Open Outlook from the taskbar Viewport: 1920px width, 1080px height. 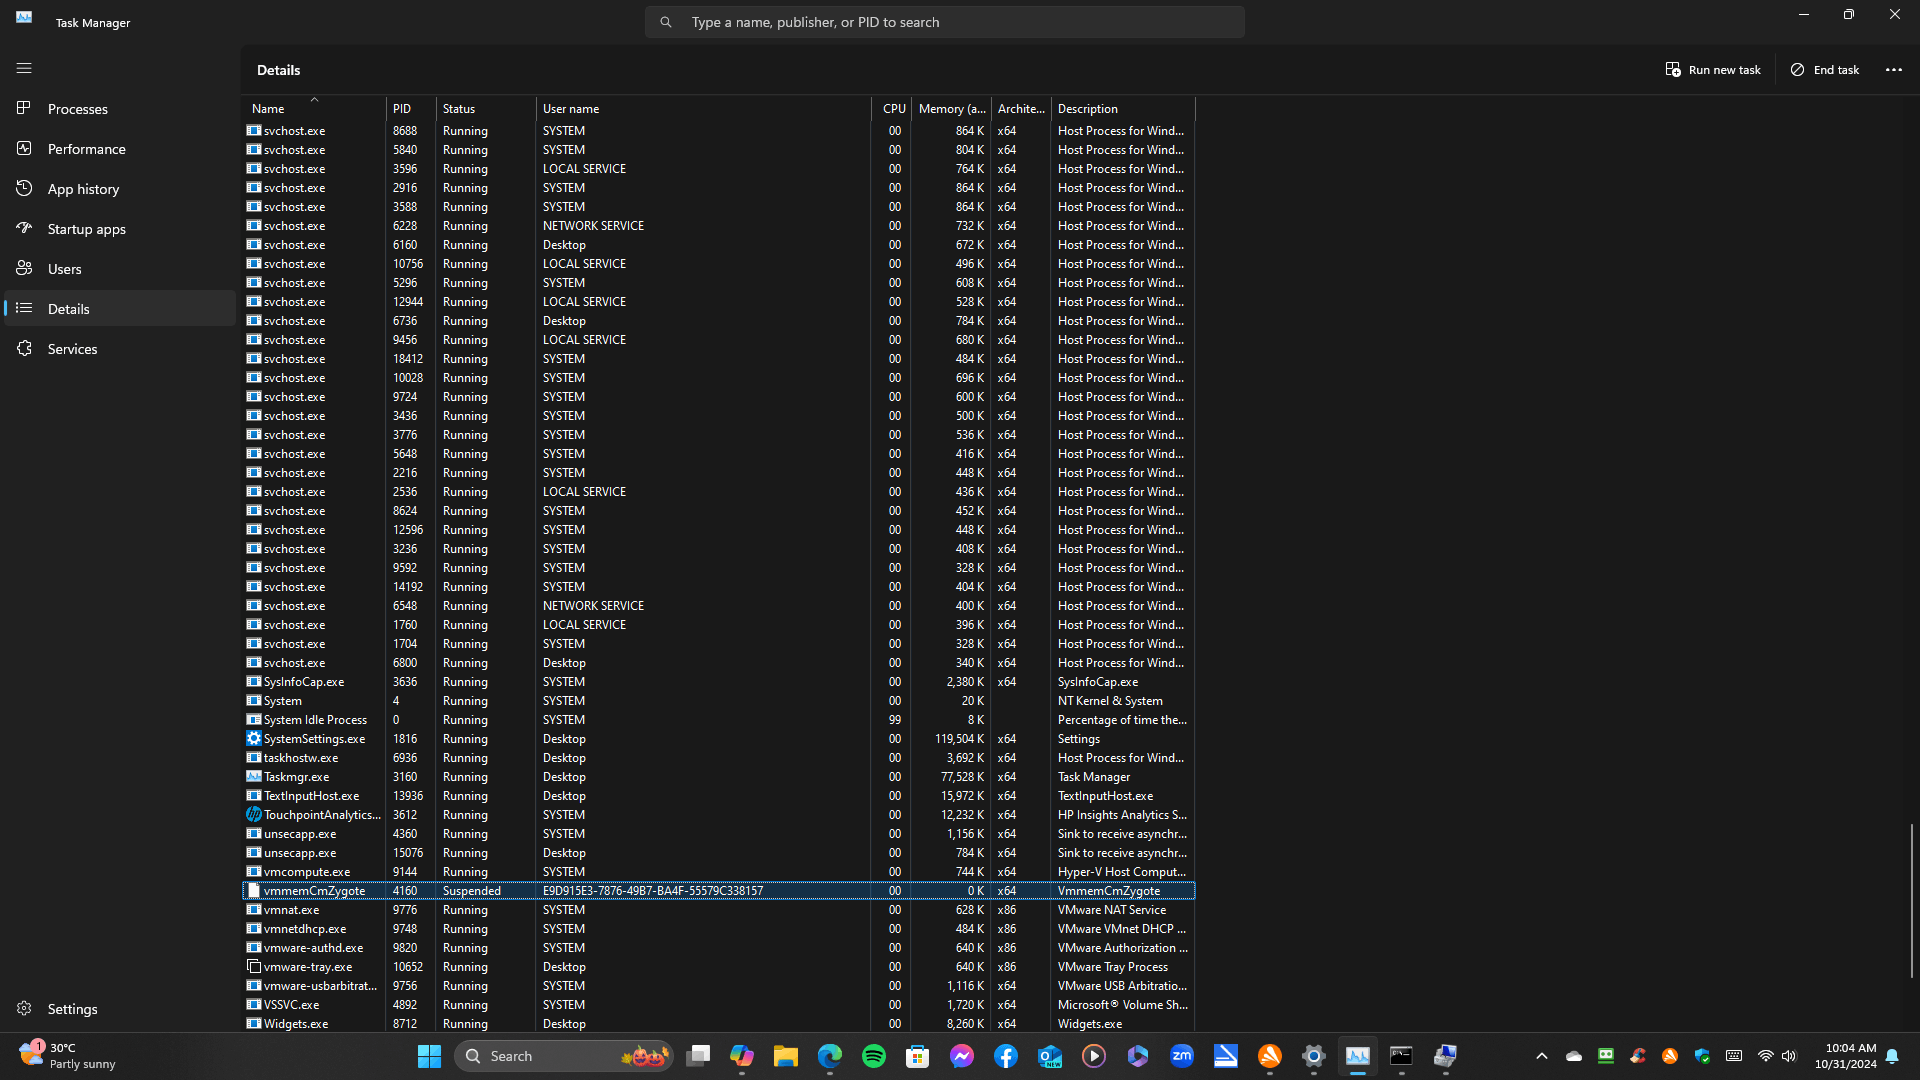pyautogui.click(x=1050, y=1056)
